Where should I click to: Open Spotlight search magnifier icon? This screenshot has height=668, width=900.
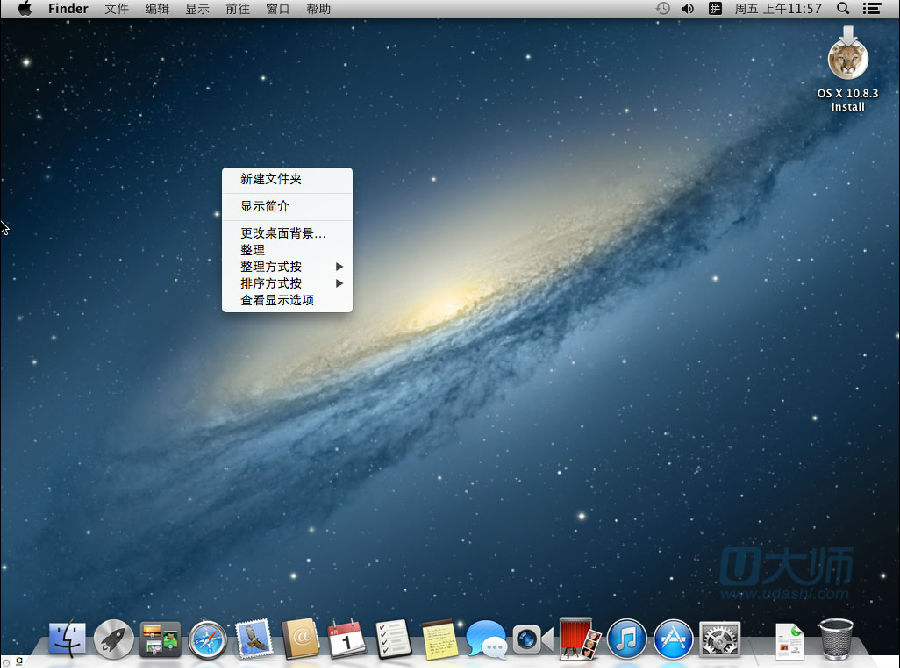[844, 9]
